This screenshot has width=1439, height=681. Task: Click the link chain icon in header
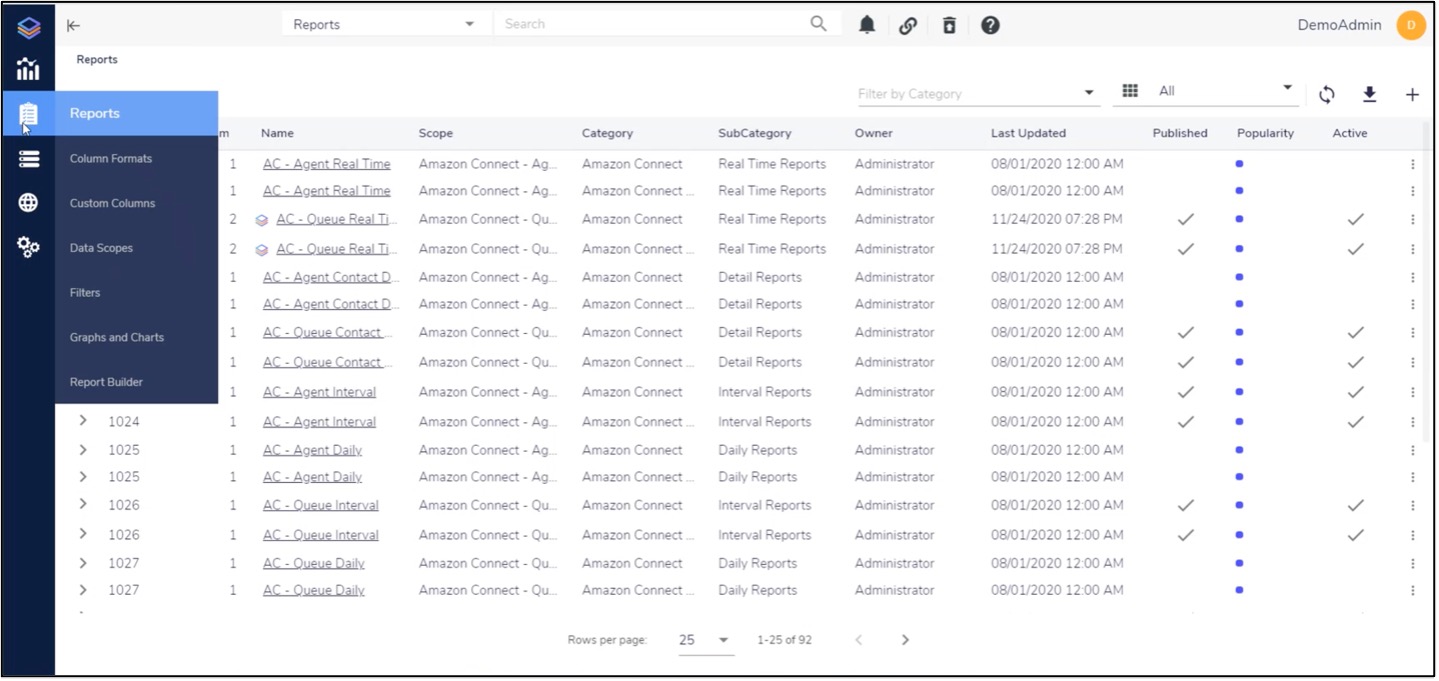click(x=908, y=25)
